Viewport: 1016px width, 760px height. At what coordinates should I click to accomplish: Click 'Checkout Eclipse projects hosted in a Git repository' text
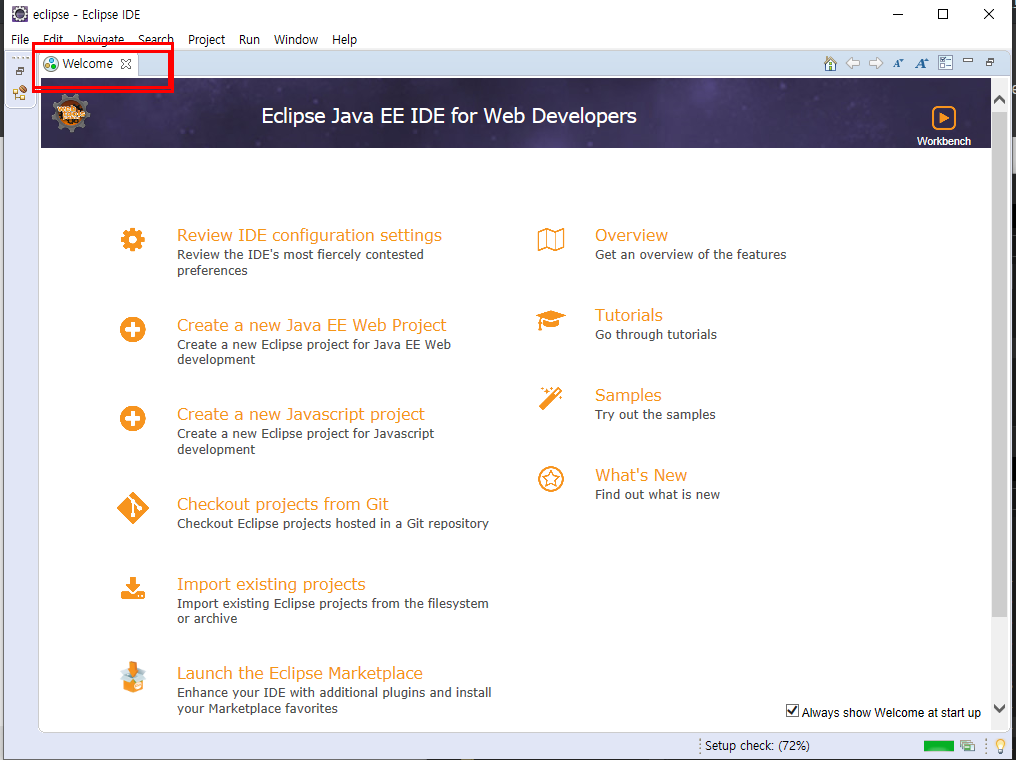point(333,524)
